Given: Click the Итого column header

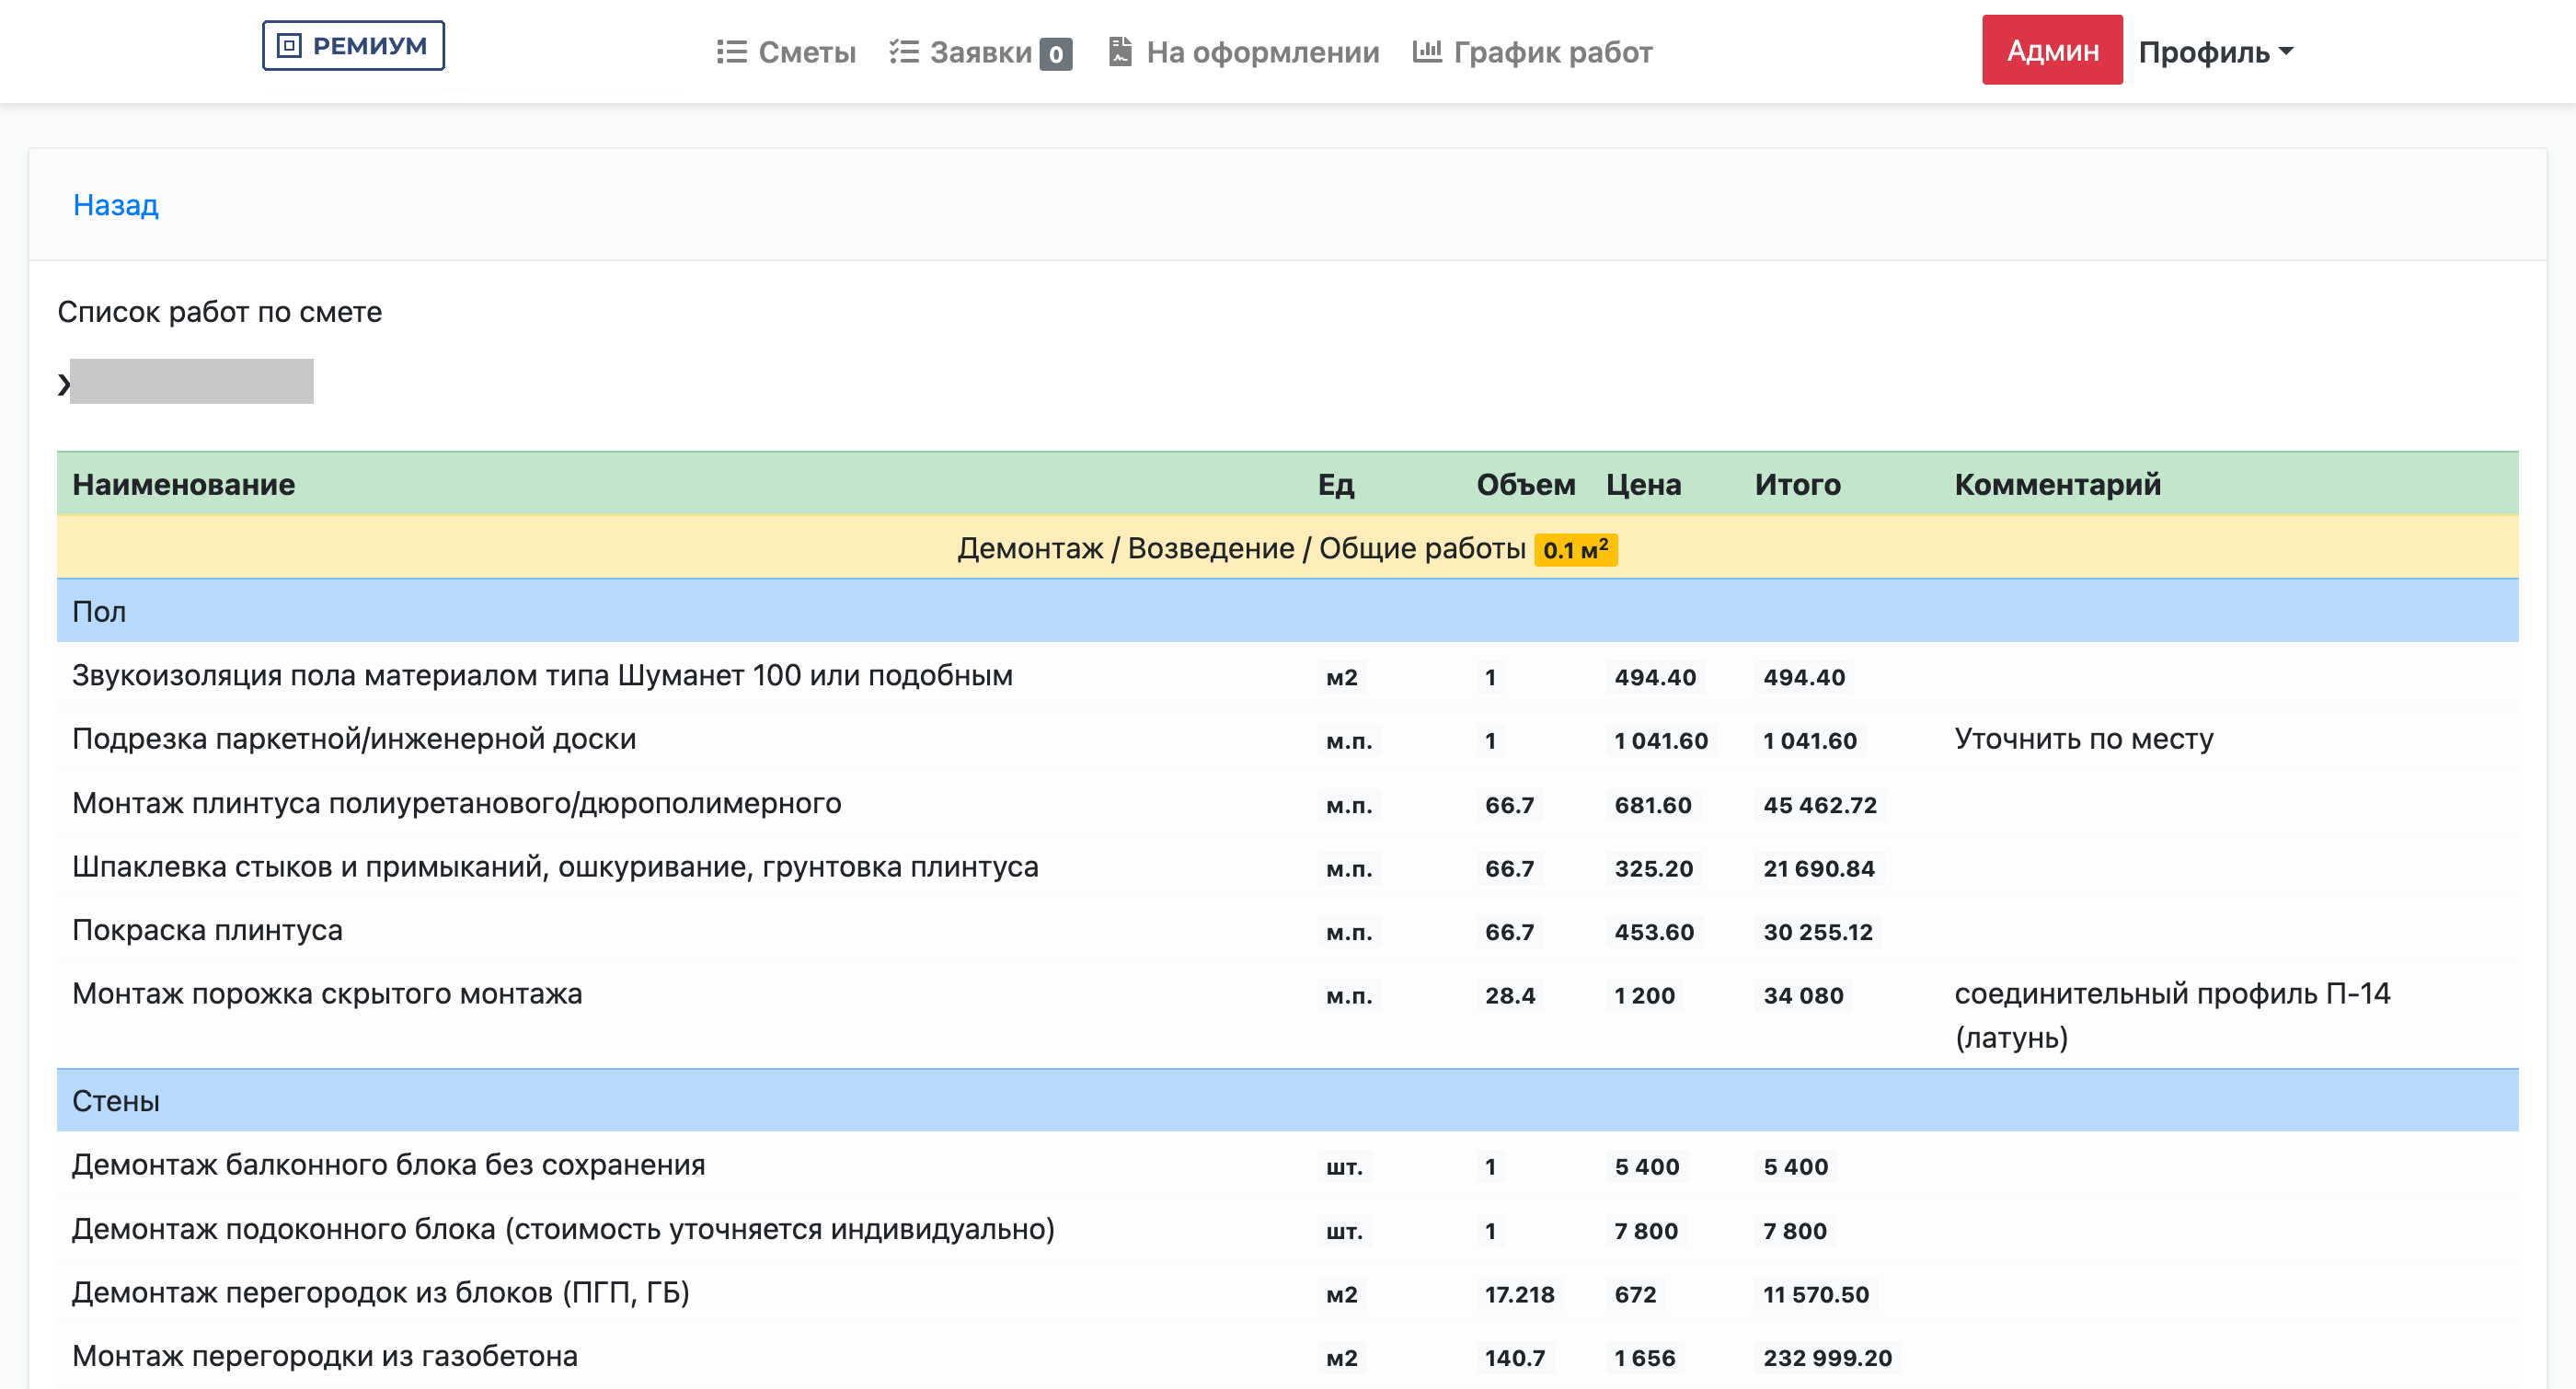Looking at the screenshot, I should 1797,484.
